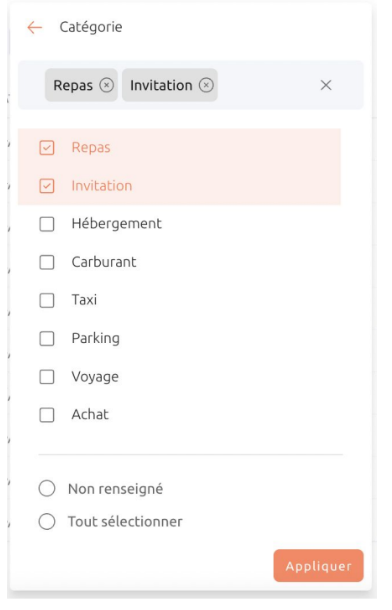Check the Hébergement checkbox

coord(47,224)
